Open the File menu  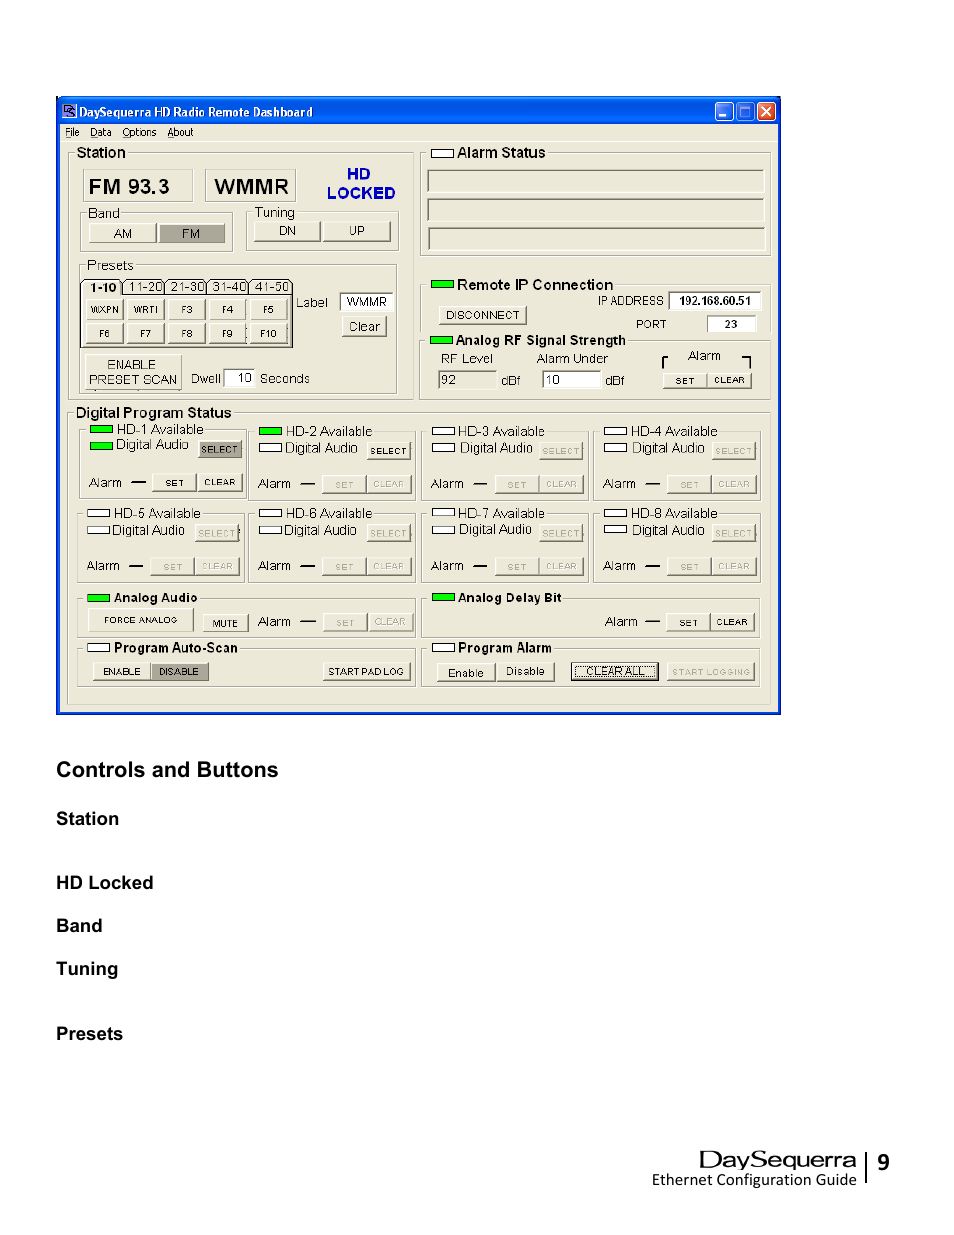(72, 132)
